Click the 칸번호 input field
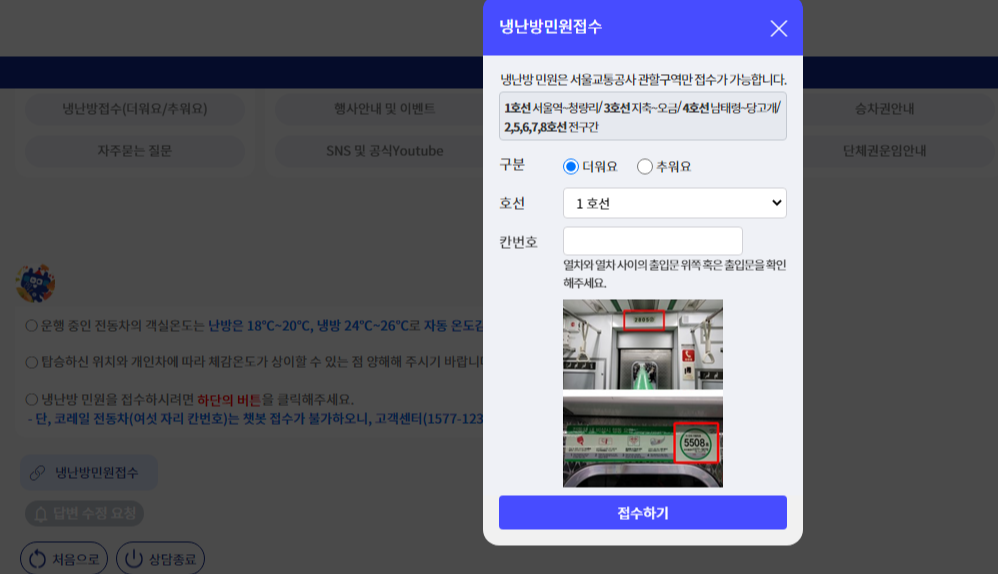 (652, 241)
